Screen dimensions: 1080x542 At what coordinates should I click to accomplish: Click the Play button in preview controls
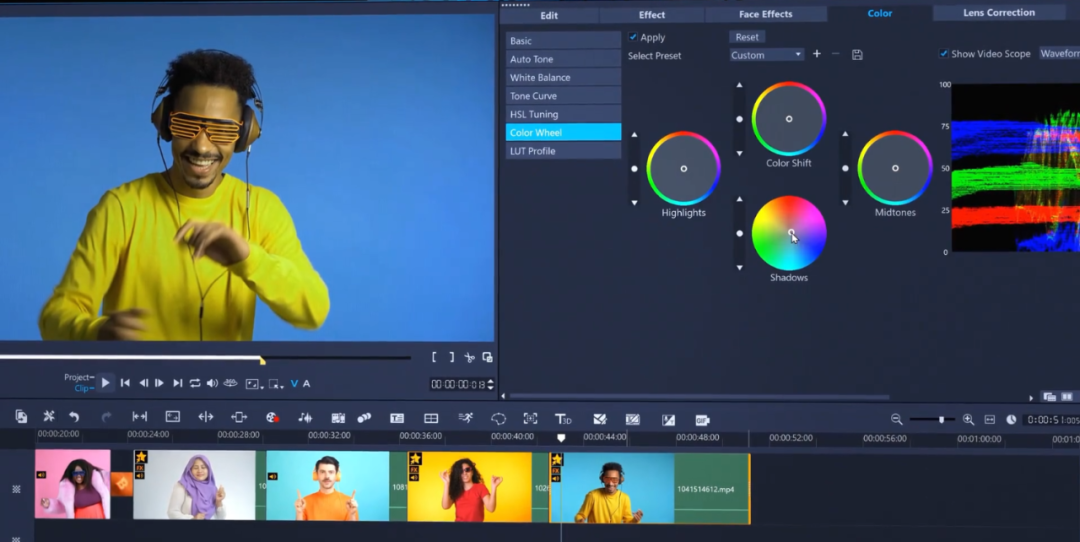(x=106, y=383)
